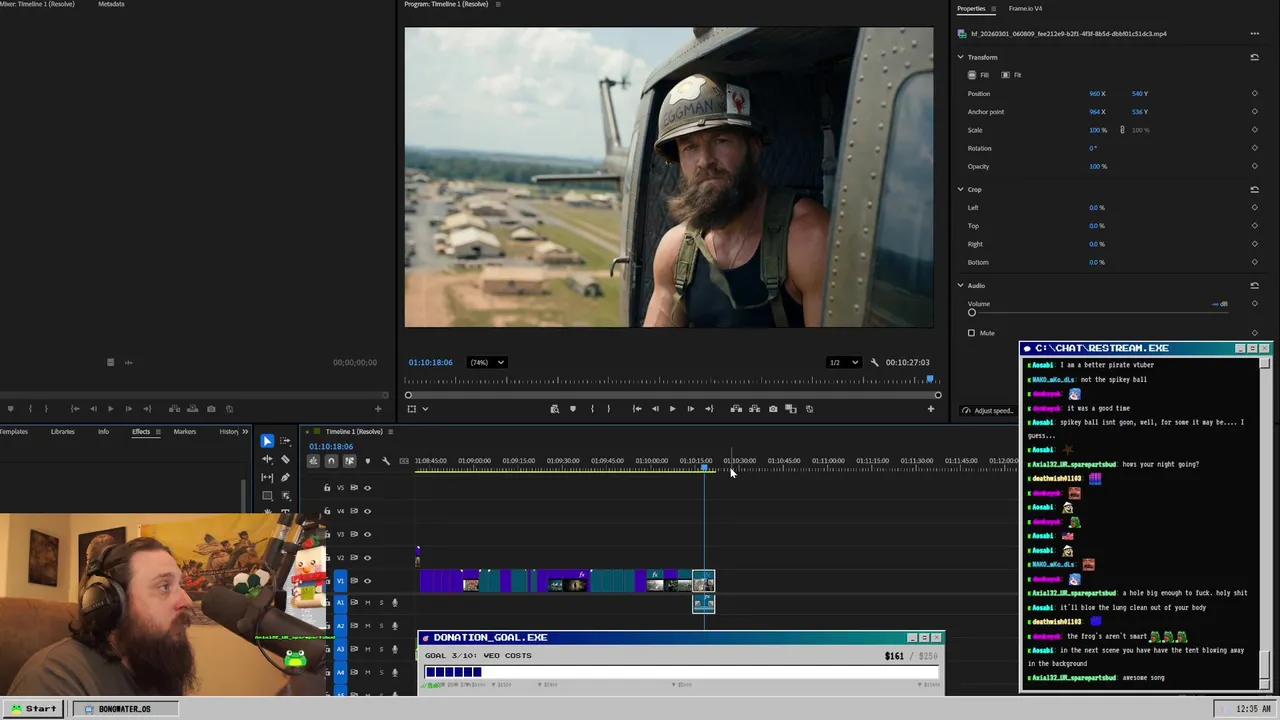Open the History tab

229,432
